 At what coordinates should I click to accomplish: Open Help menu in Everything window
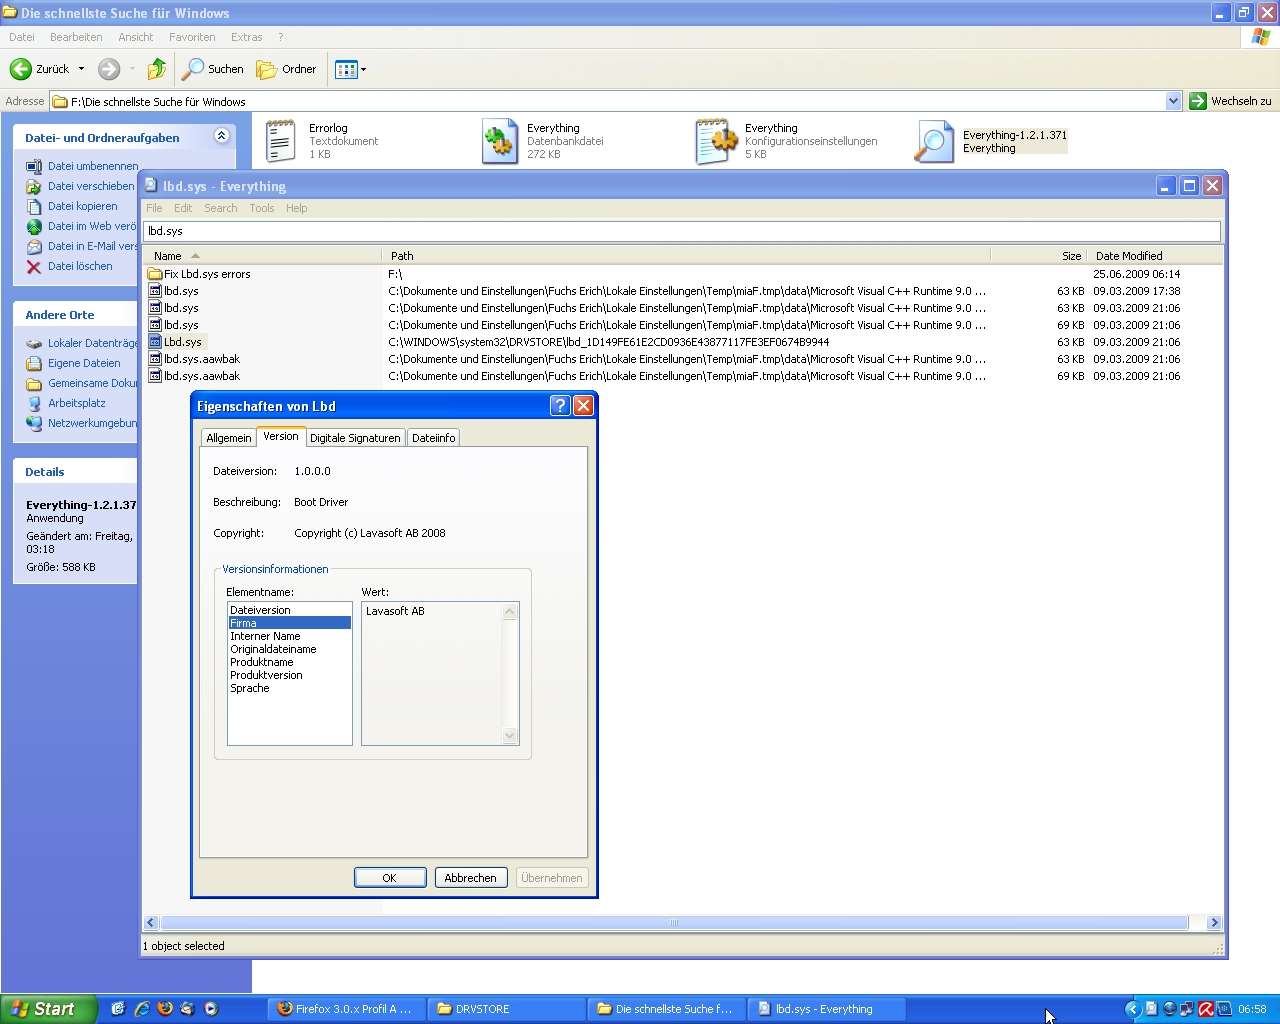(x=297, y=208)
